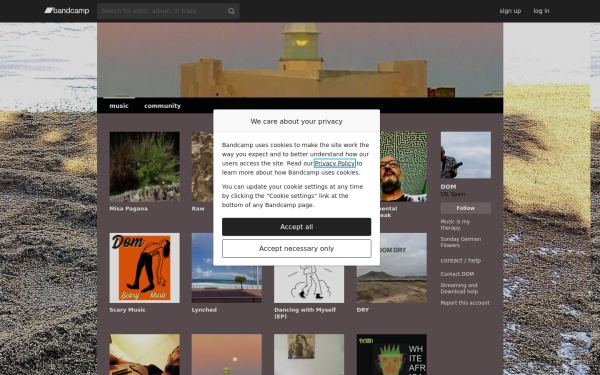Switch to the music tab
This screenshot has height=375, width=600.
(x=119, y=106)
